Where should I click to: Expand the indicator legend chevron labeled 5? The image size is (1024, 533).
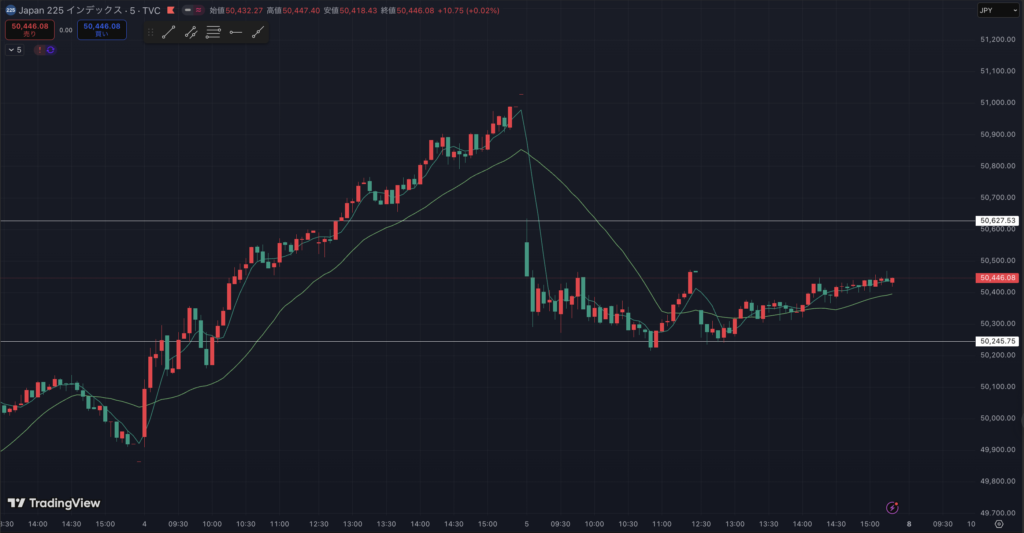[x=13, y=49]
